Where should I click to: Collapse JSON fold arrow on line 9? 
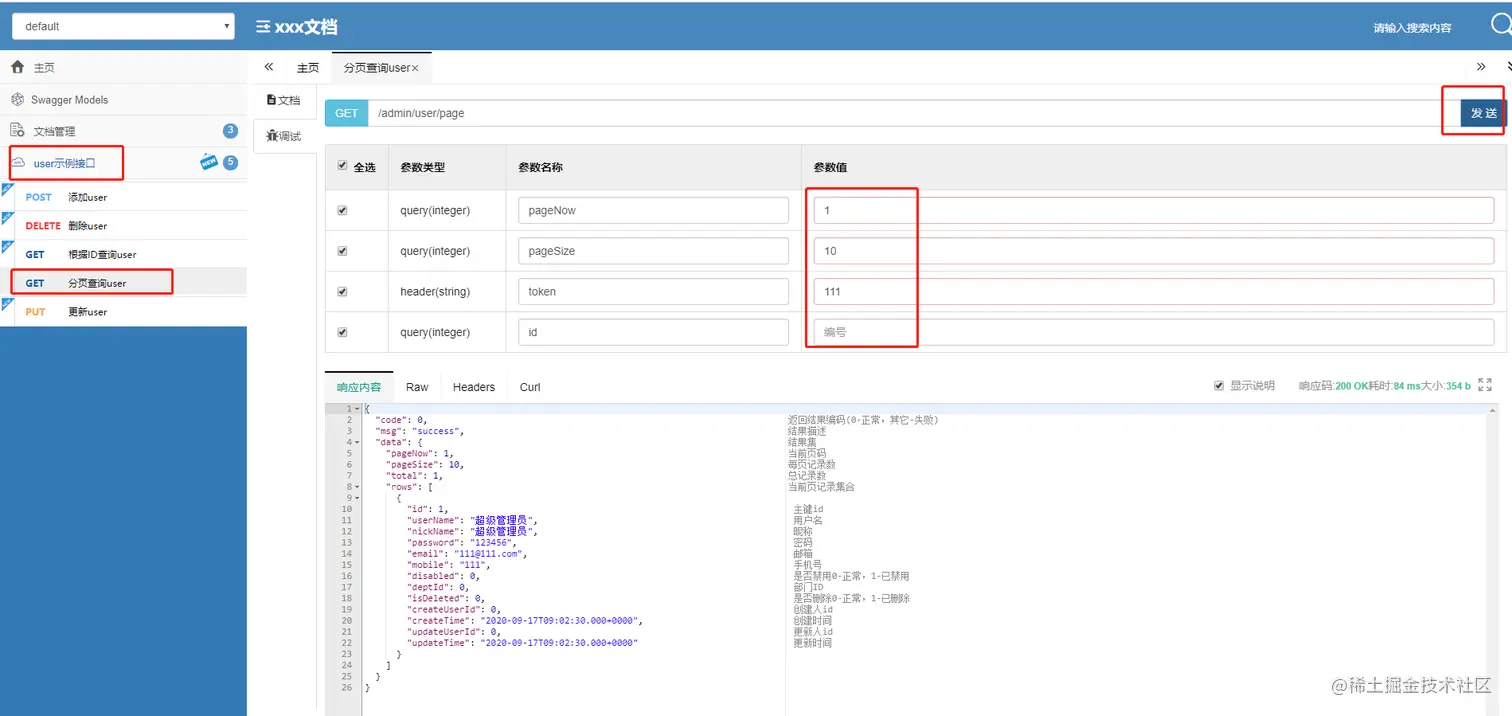point(358,498)
